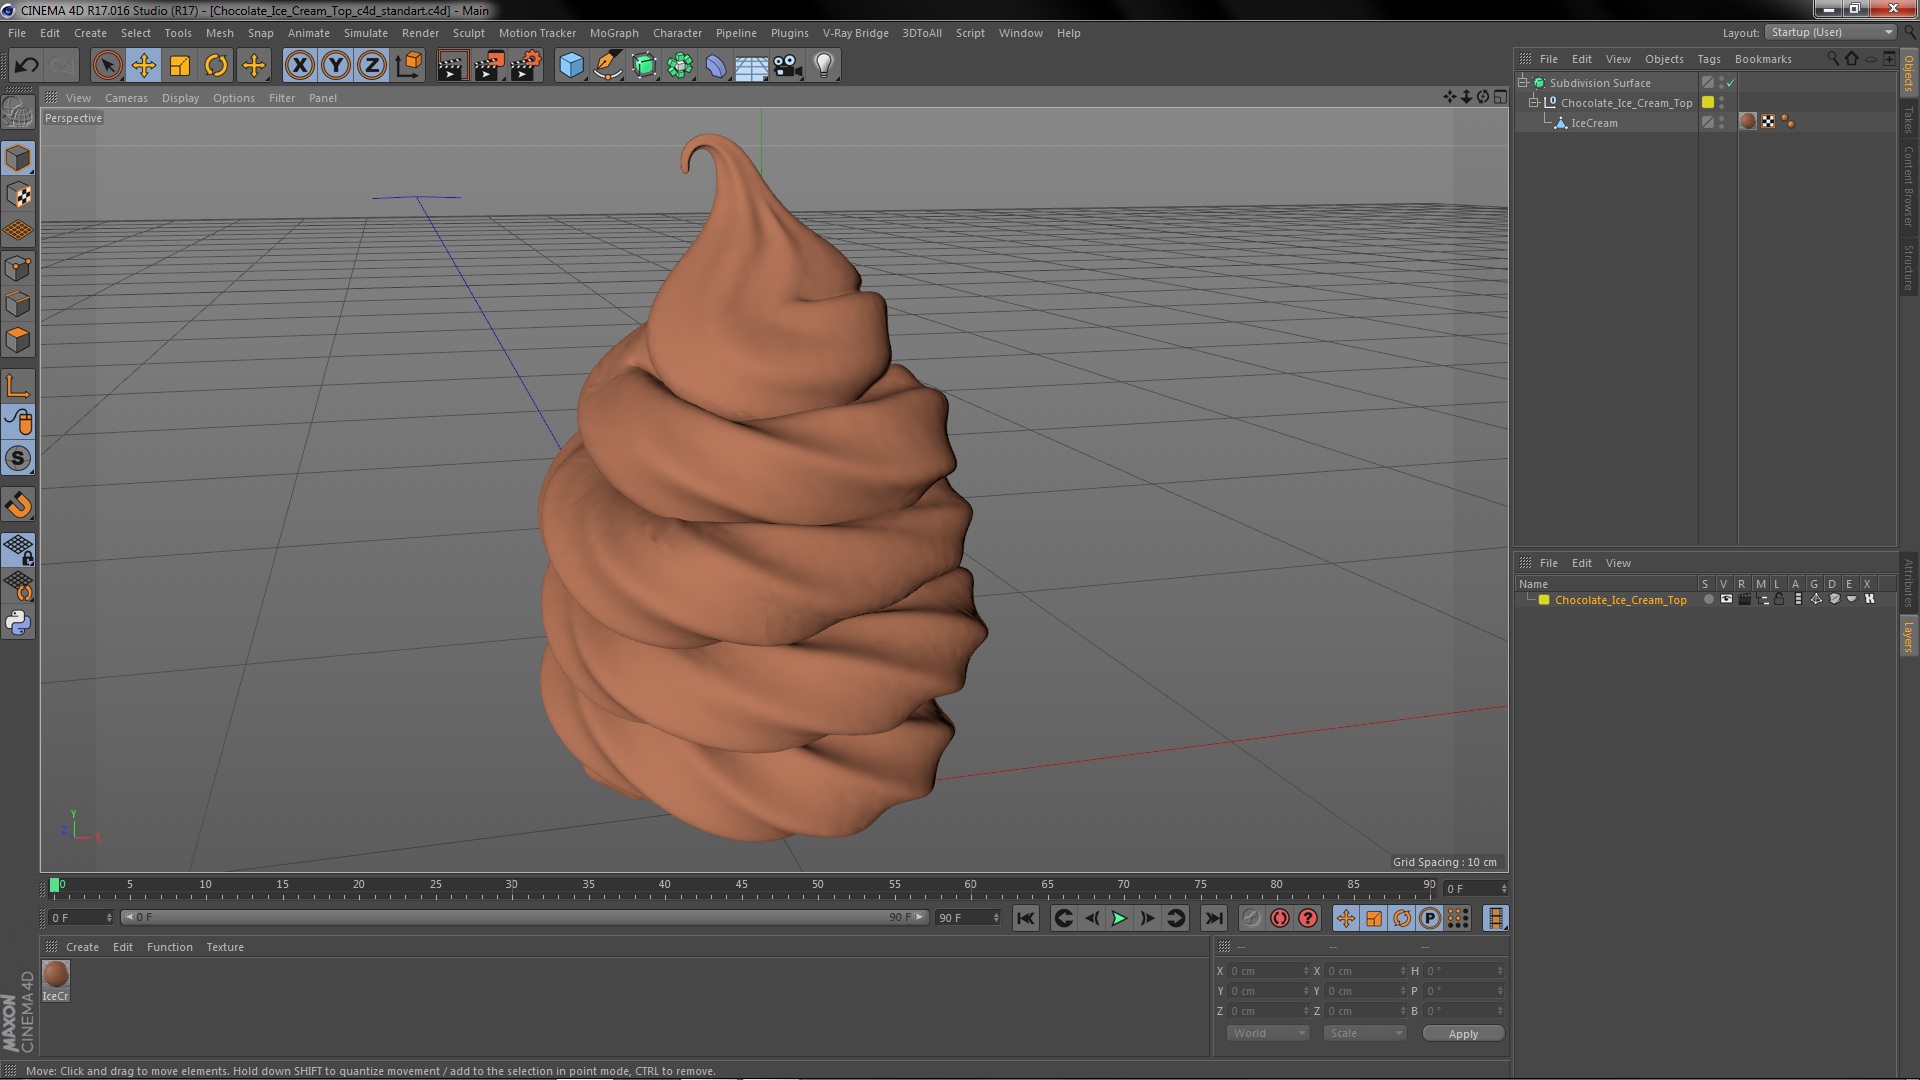This screenshot has height=1080, width=1920.
Task: Toggle Render flag of Chocolate_Ice_Cream_Top layer
Action: coord(1744,600)
